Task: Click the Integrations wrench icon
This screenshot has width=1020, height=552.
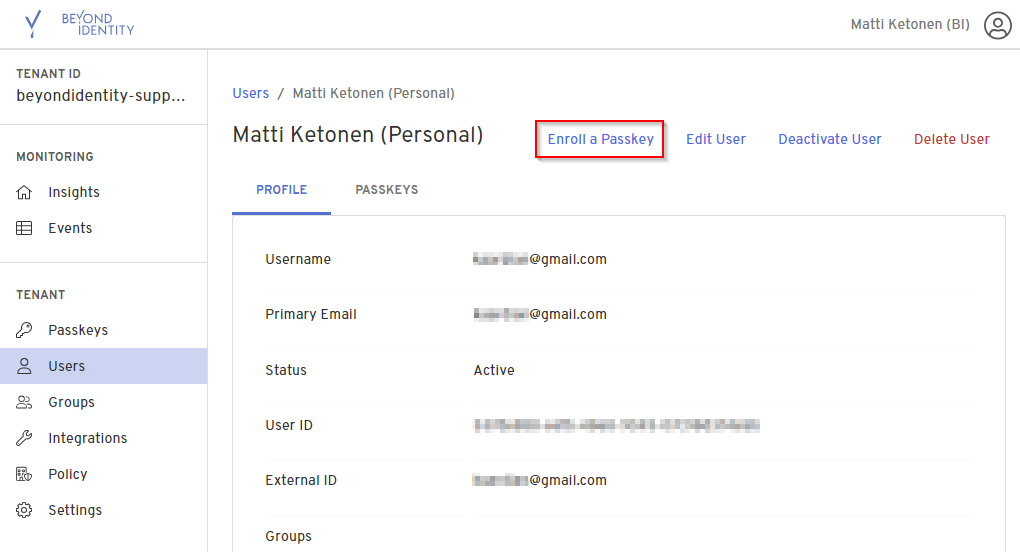Action: pyautogui.click(x=25, y=438)
